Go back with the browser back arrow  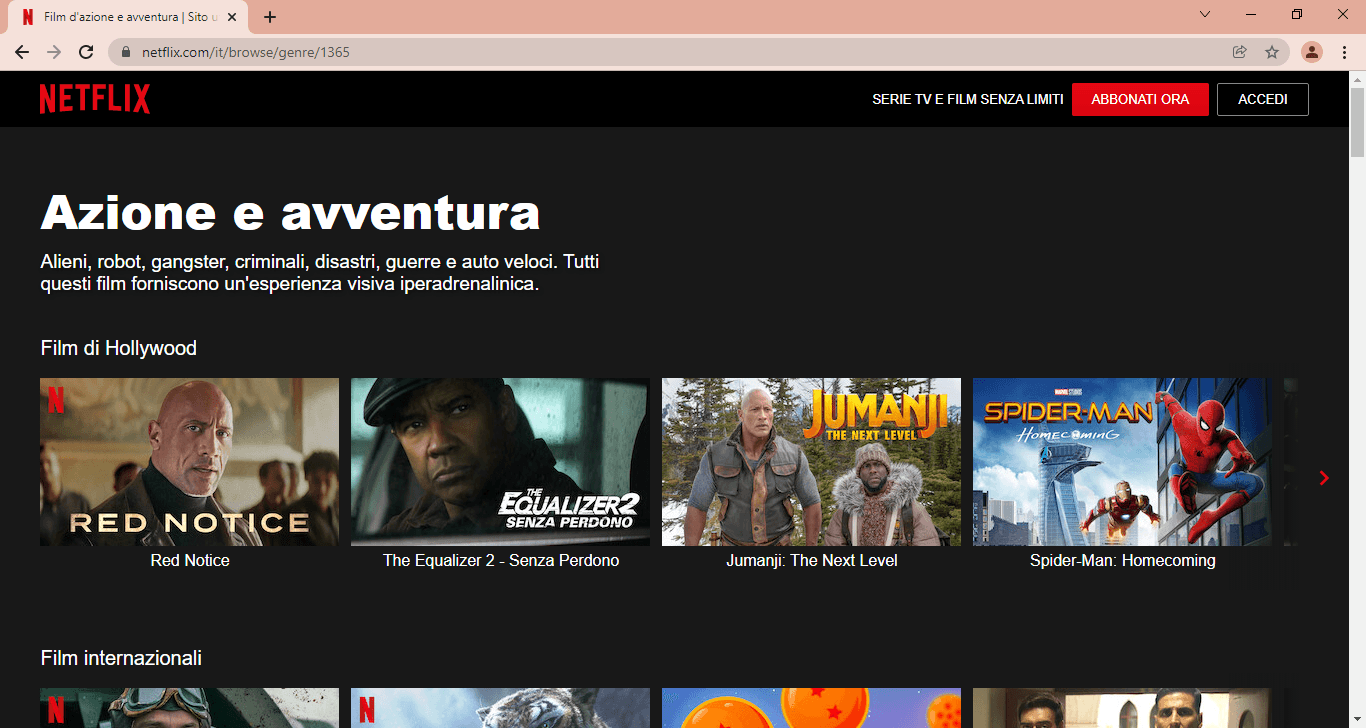[x=22, y=52]
